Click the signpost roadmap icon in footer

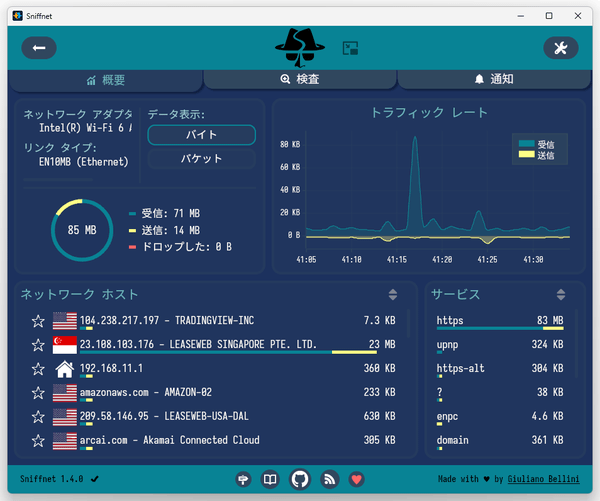tap(243, 479)
